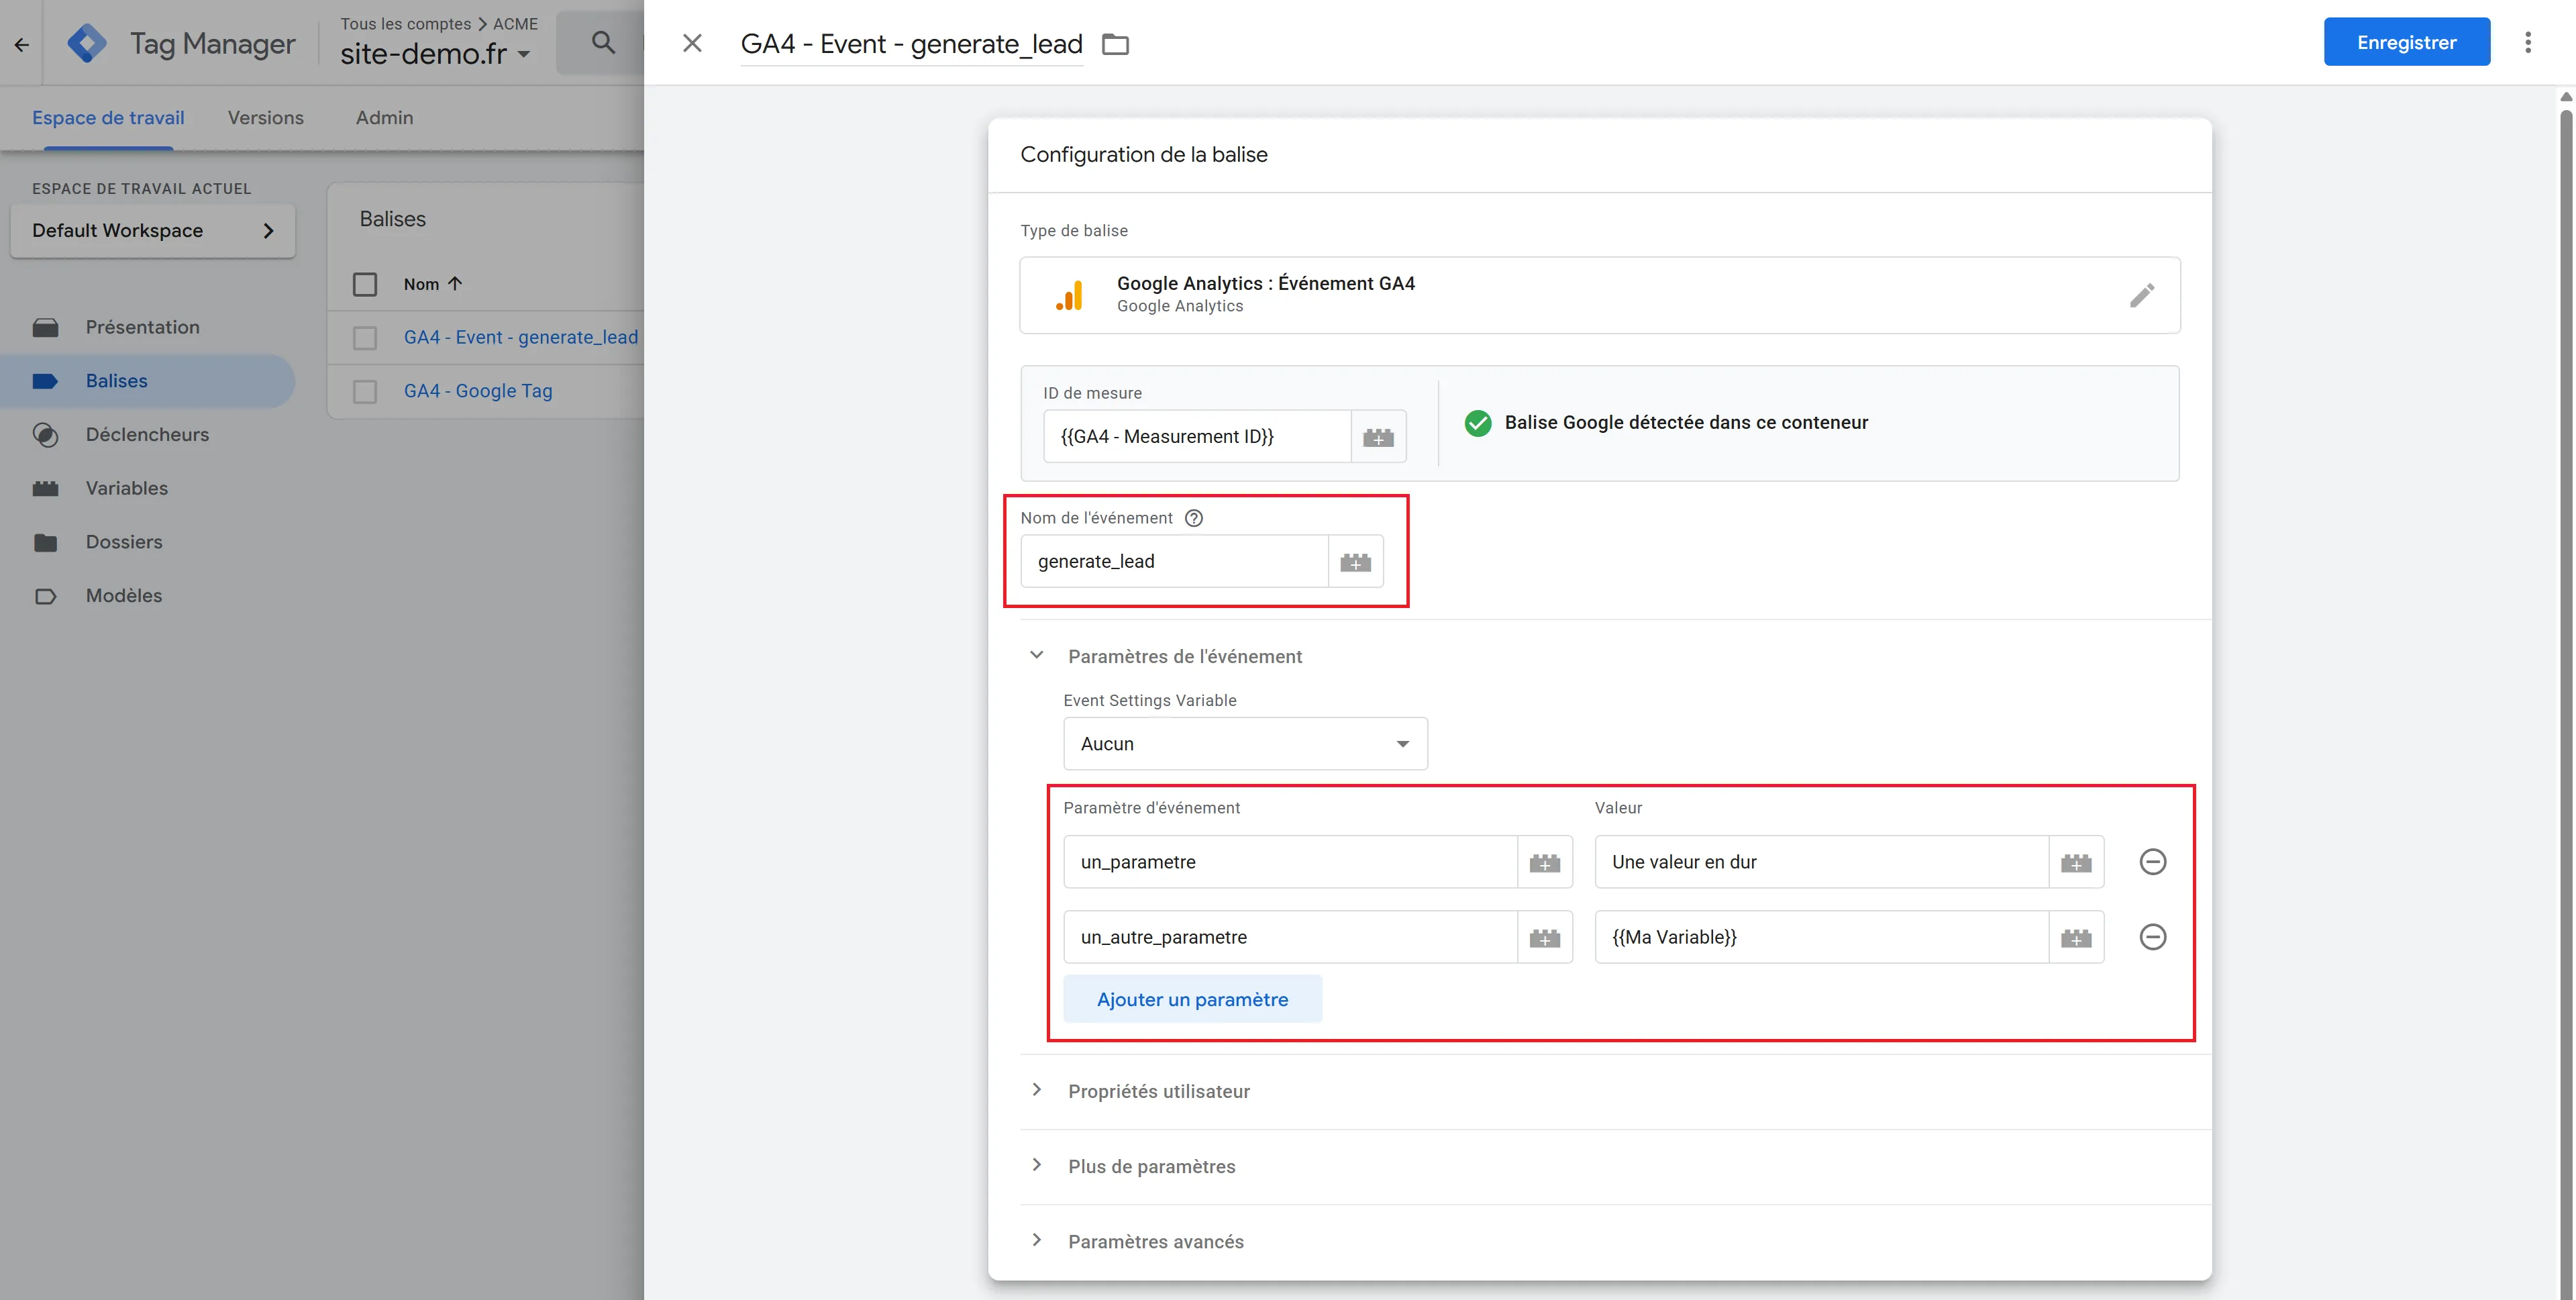This screenshot has width=2576, height=1300.
Task: Click variable picker beside {{Ma Variable}} field
Action: [x=2076, y=937]
